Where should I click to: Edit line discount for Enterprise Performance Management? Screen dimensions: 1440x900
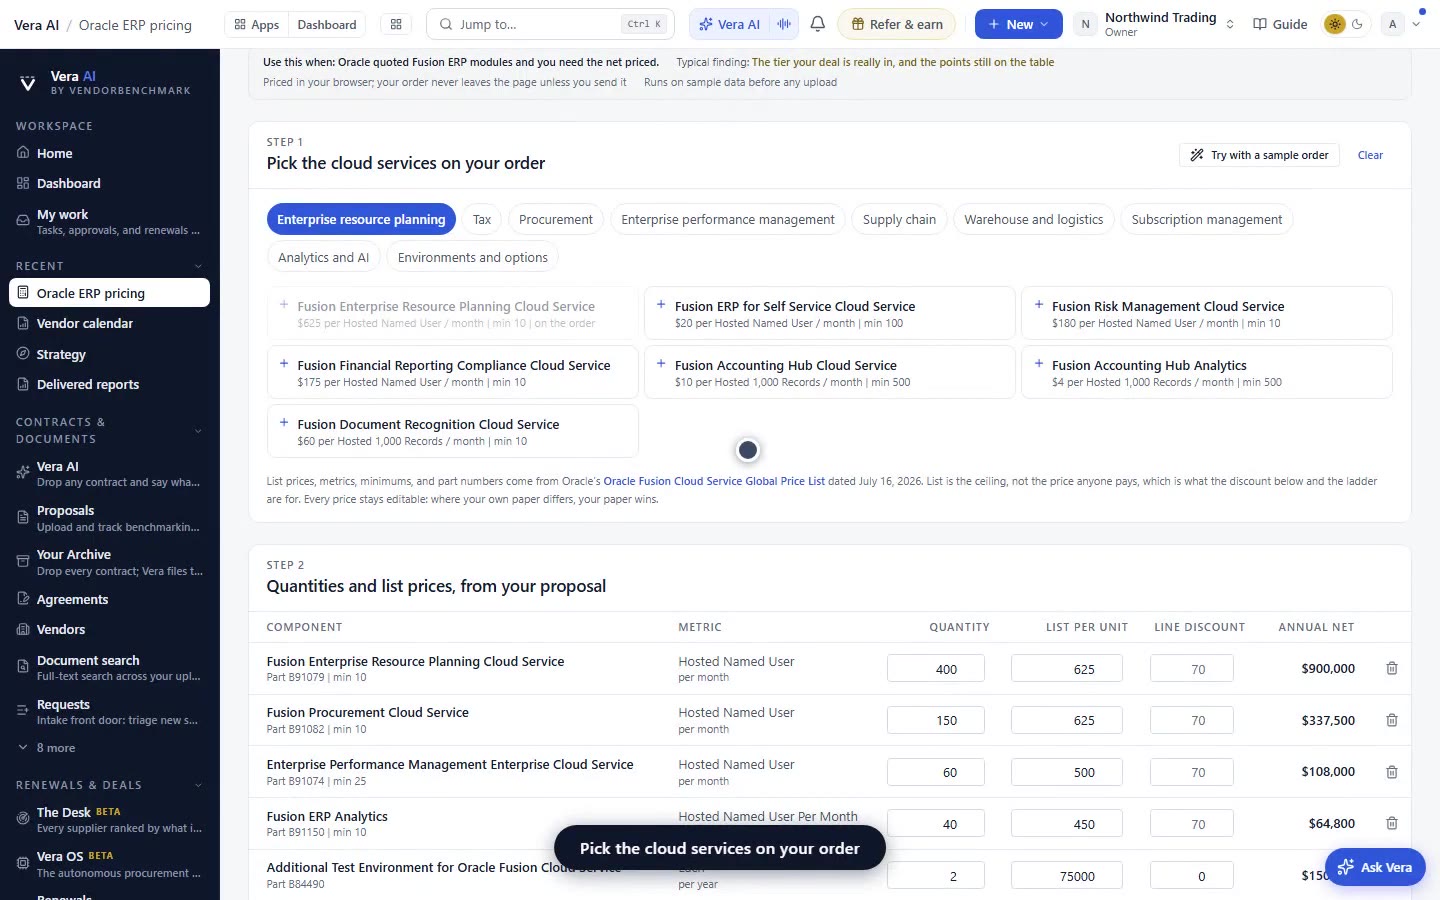click(1192, 772)
